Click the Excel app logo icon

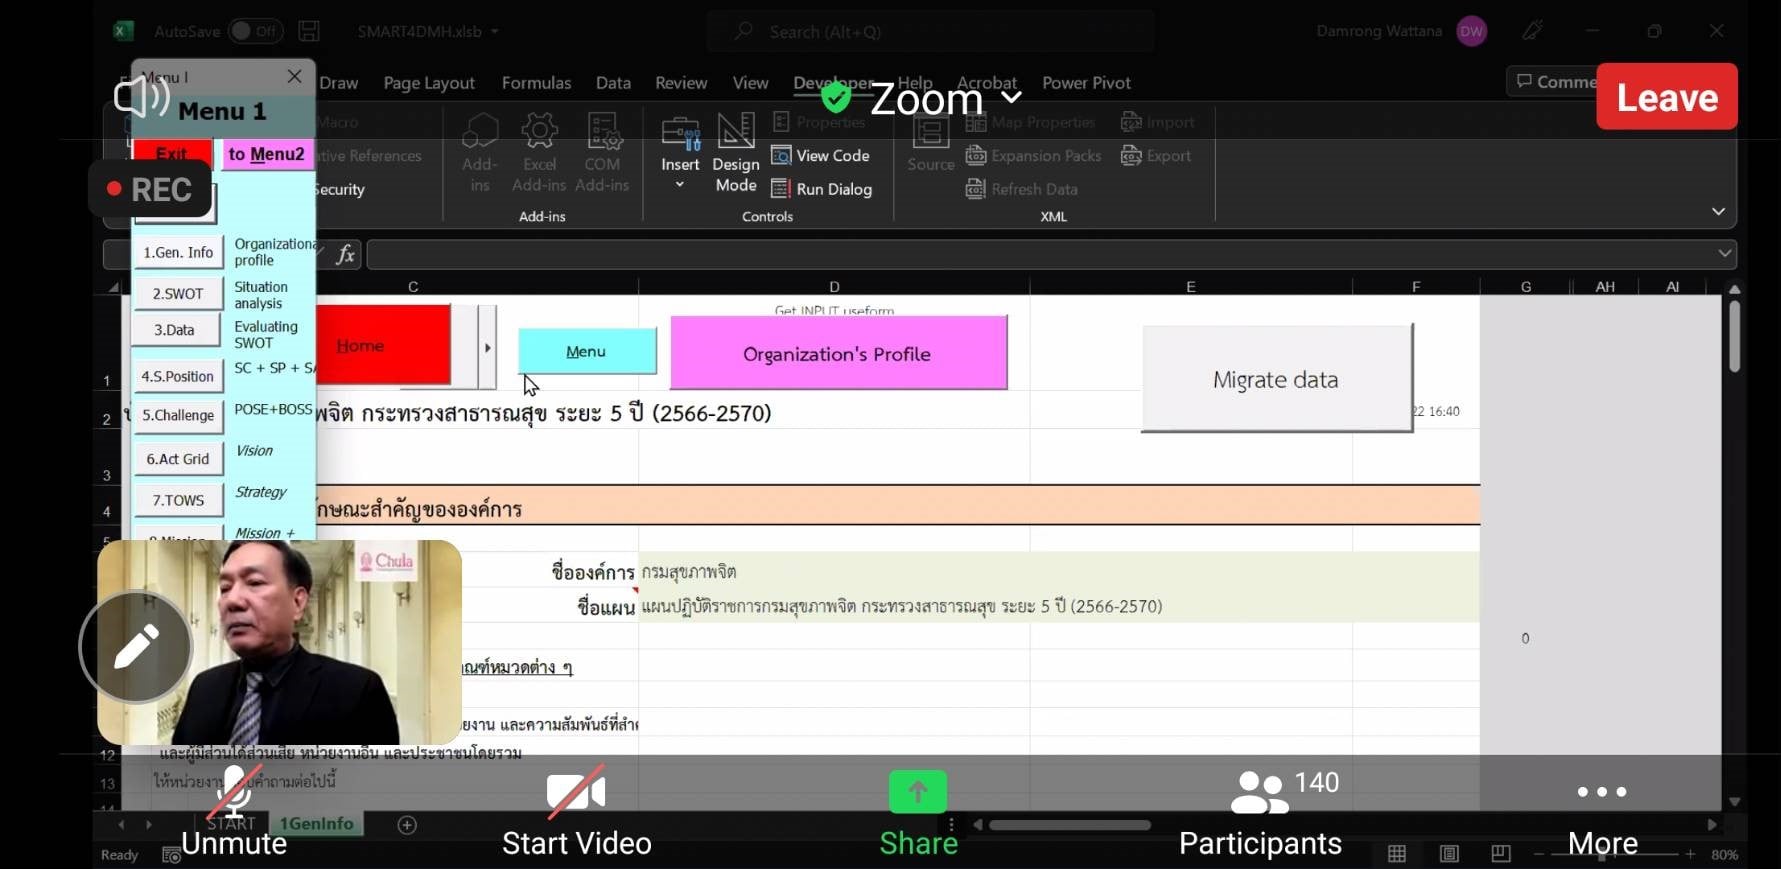pyautogui.click(x=123, y=31)
